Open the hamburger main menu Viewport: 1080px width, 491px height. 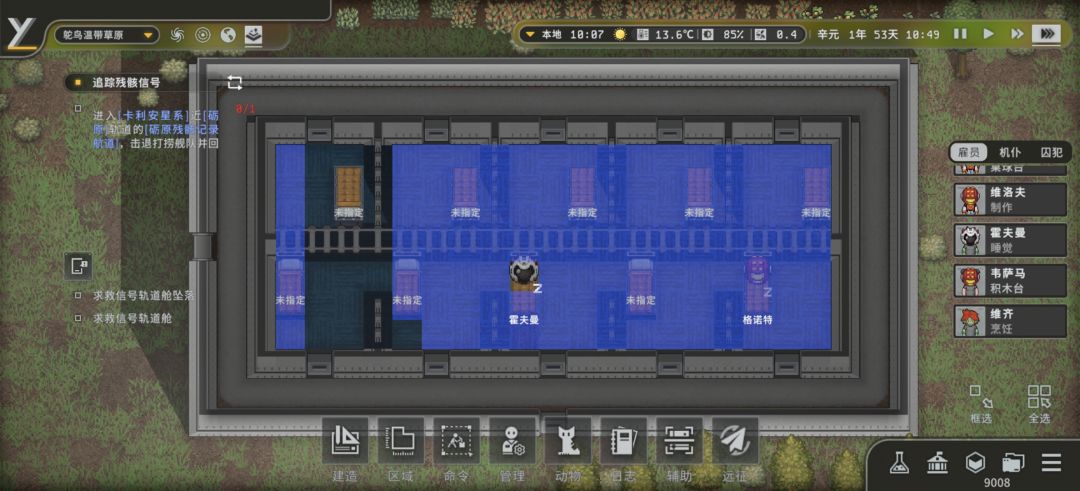[1052, 463]
